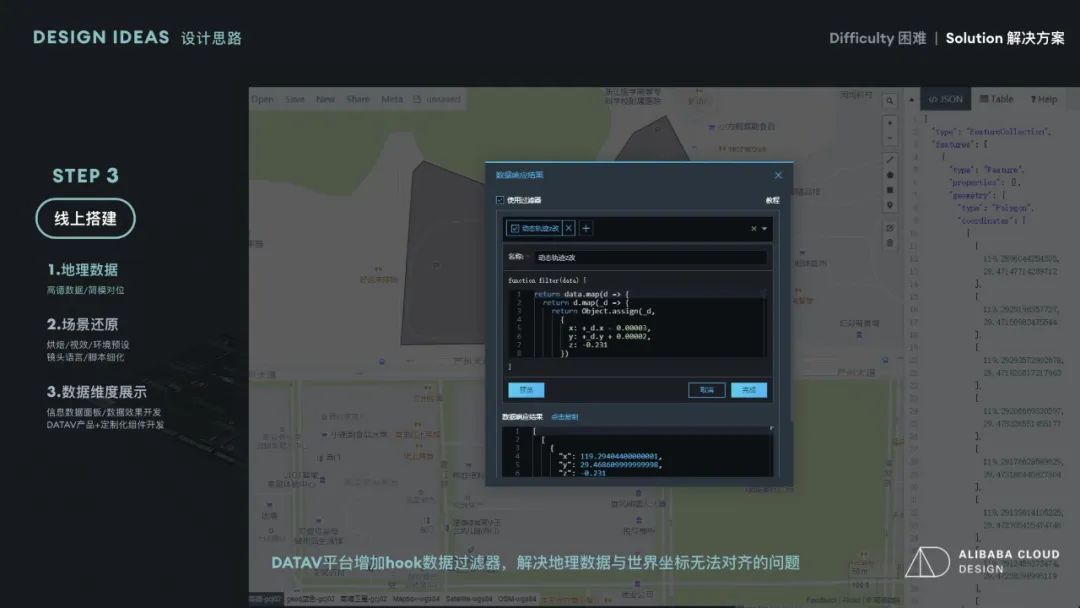Click the 取消 cancel button
Screen dimensions: 1080x608
(707, 390)
